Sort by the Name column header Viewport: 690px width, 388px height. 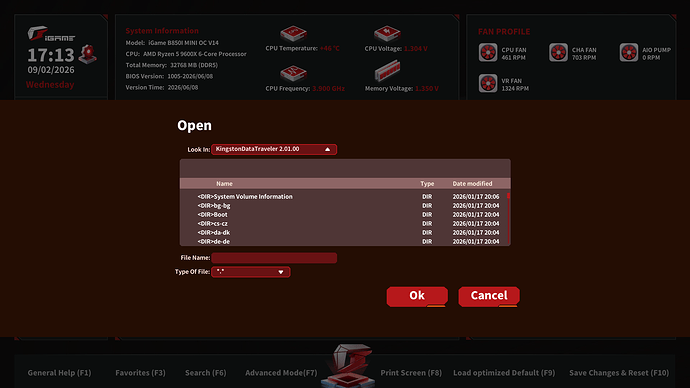pyautogui.click(x=224, y=183)
